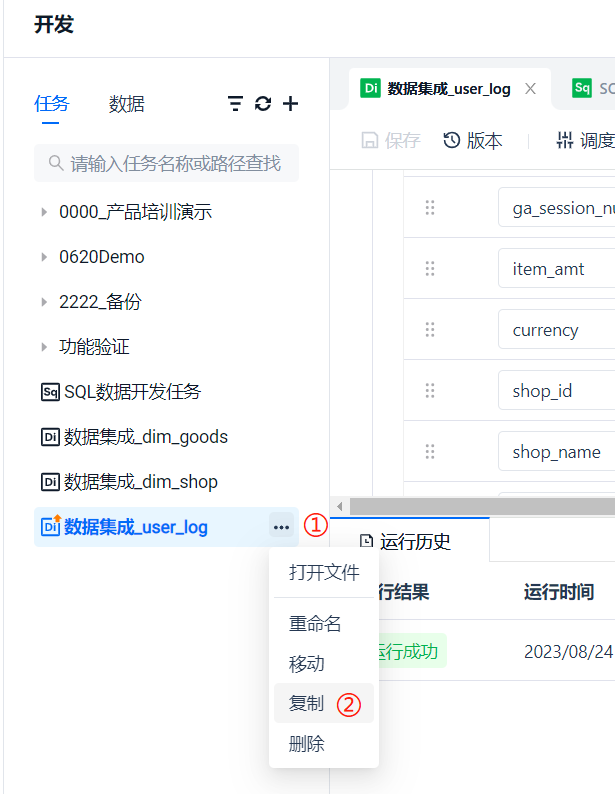Click the plus icon to add task
This screenshot has height=794, width=615.
(291, 104)
